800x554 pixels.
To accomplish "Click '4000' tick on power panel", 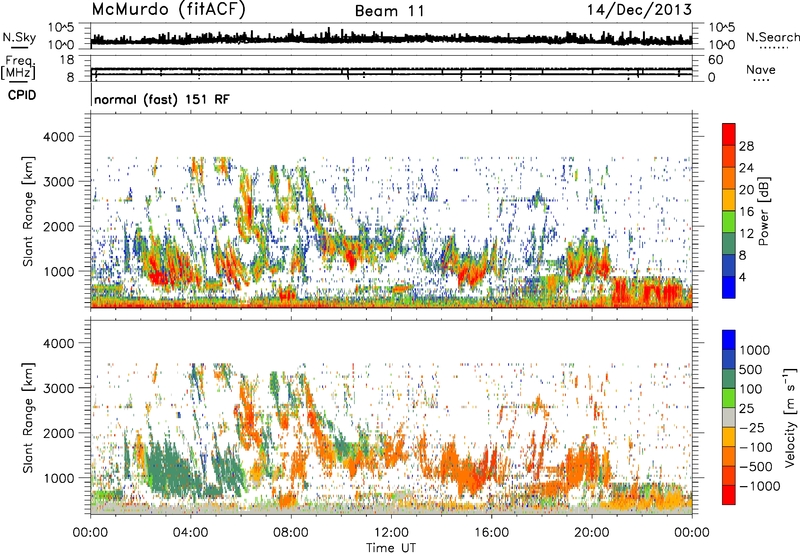I will [x=59, y=137].
